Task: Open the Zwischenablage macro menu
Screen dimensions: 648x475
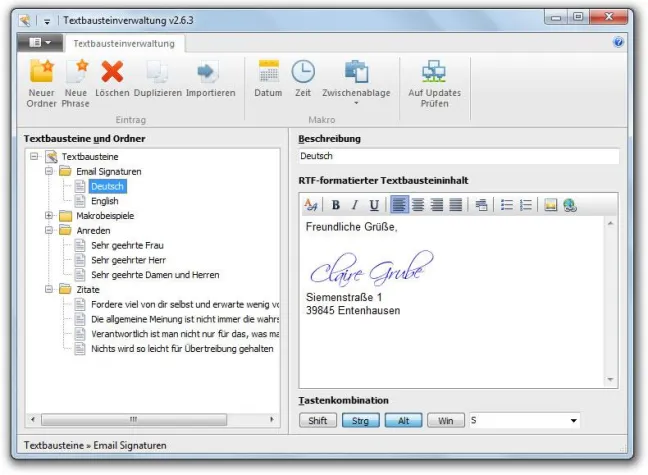Action: [356, 82]
